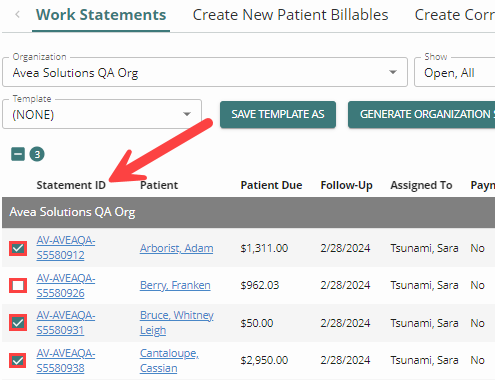Open the Organization dropdown arrow

click(x=393, y=72)
